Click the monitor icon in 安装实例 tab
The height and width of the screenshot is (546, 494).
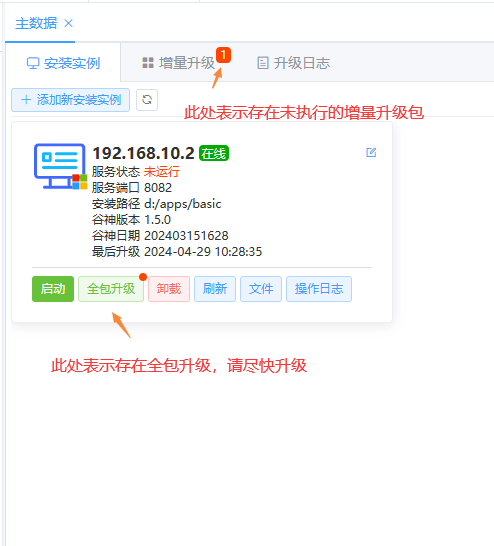33,63
